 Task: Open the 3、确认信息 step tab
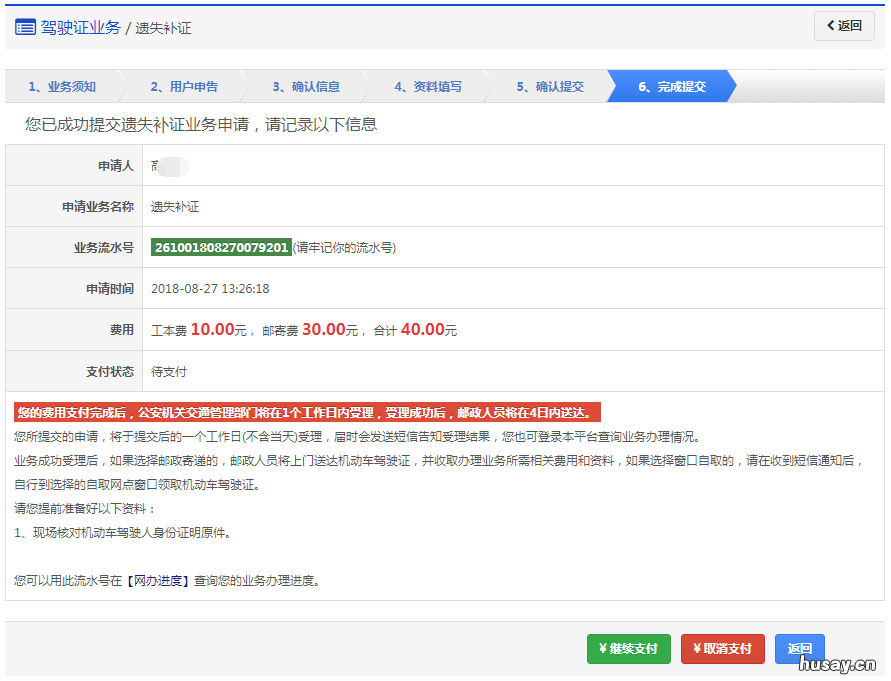(306, 86)
